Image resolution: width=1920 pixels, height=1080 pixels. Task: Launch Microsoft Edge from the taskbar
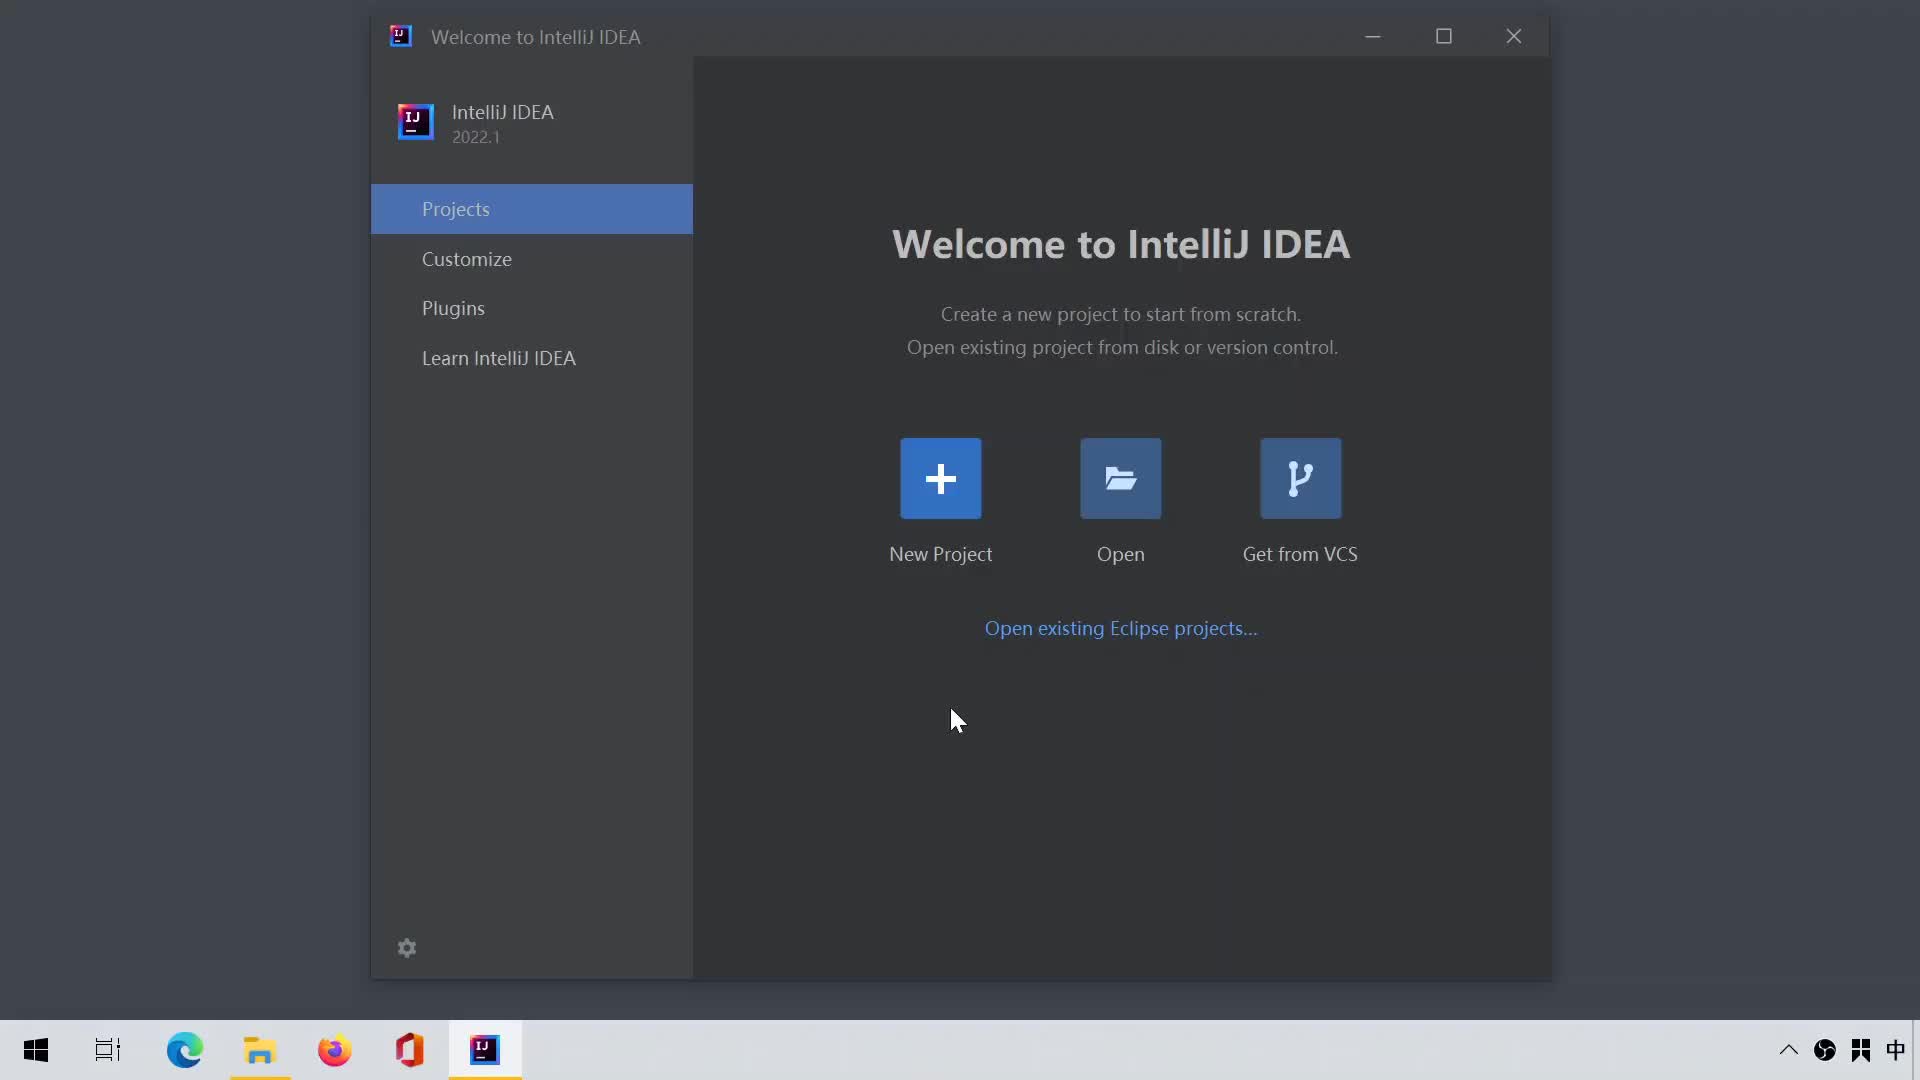coord(185,1050)
